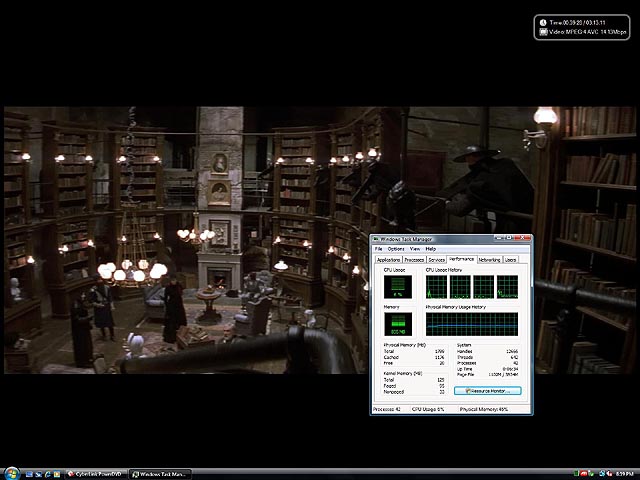Select the Performance tab
The width and height of the screenshot is (640, 480).
(x=462, y=259)
